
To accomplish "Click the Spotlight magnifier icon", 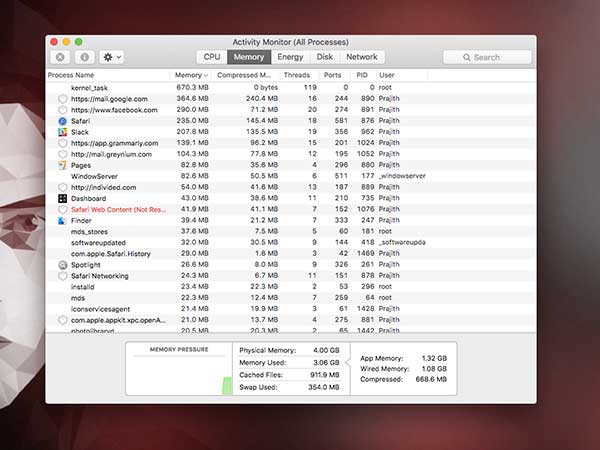I will coord(62,265).
